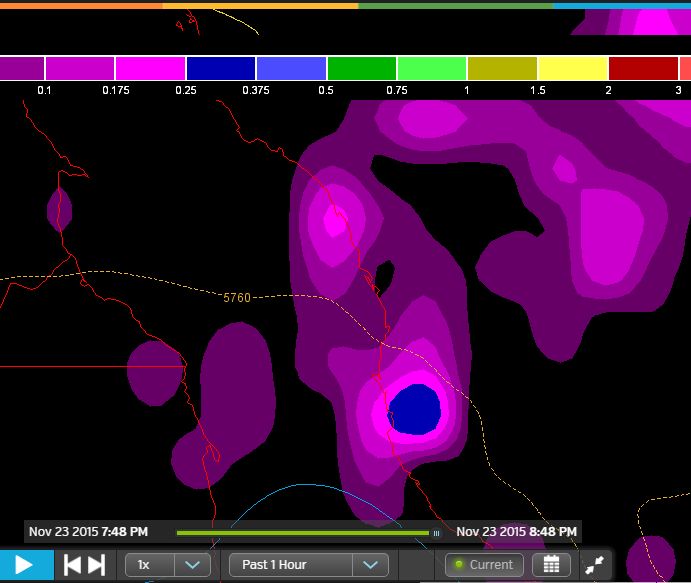Click the green timeline progress bar
The image size is (691, 583).
(x=303, y=533)
